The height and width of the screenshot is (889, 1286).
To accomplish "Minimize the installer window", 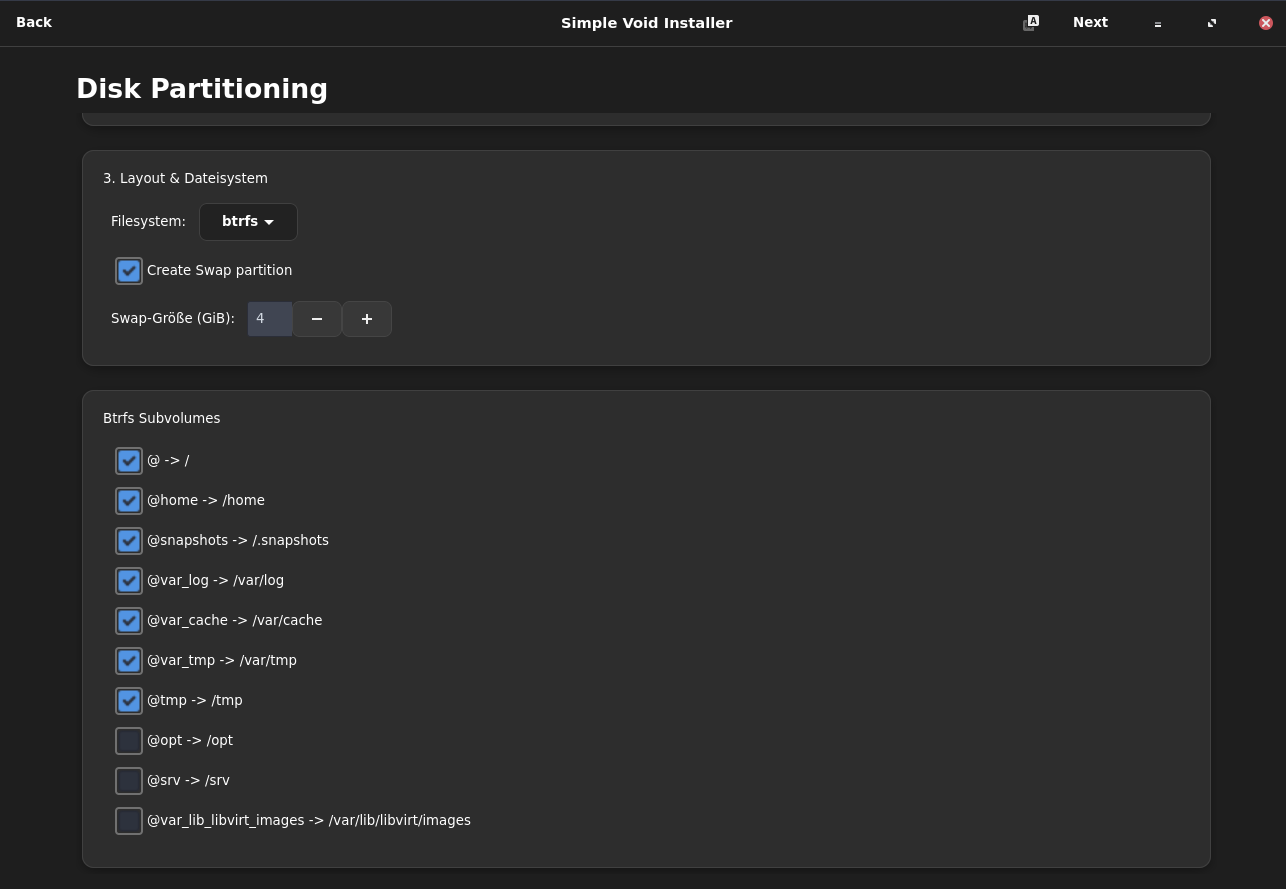I will 1157,23.
